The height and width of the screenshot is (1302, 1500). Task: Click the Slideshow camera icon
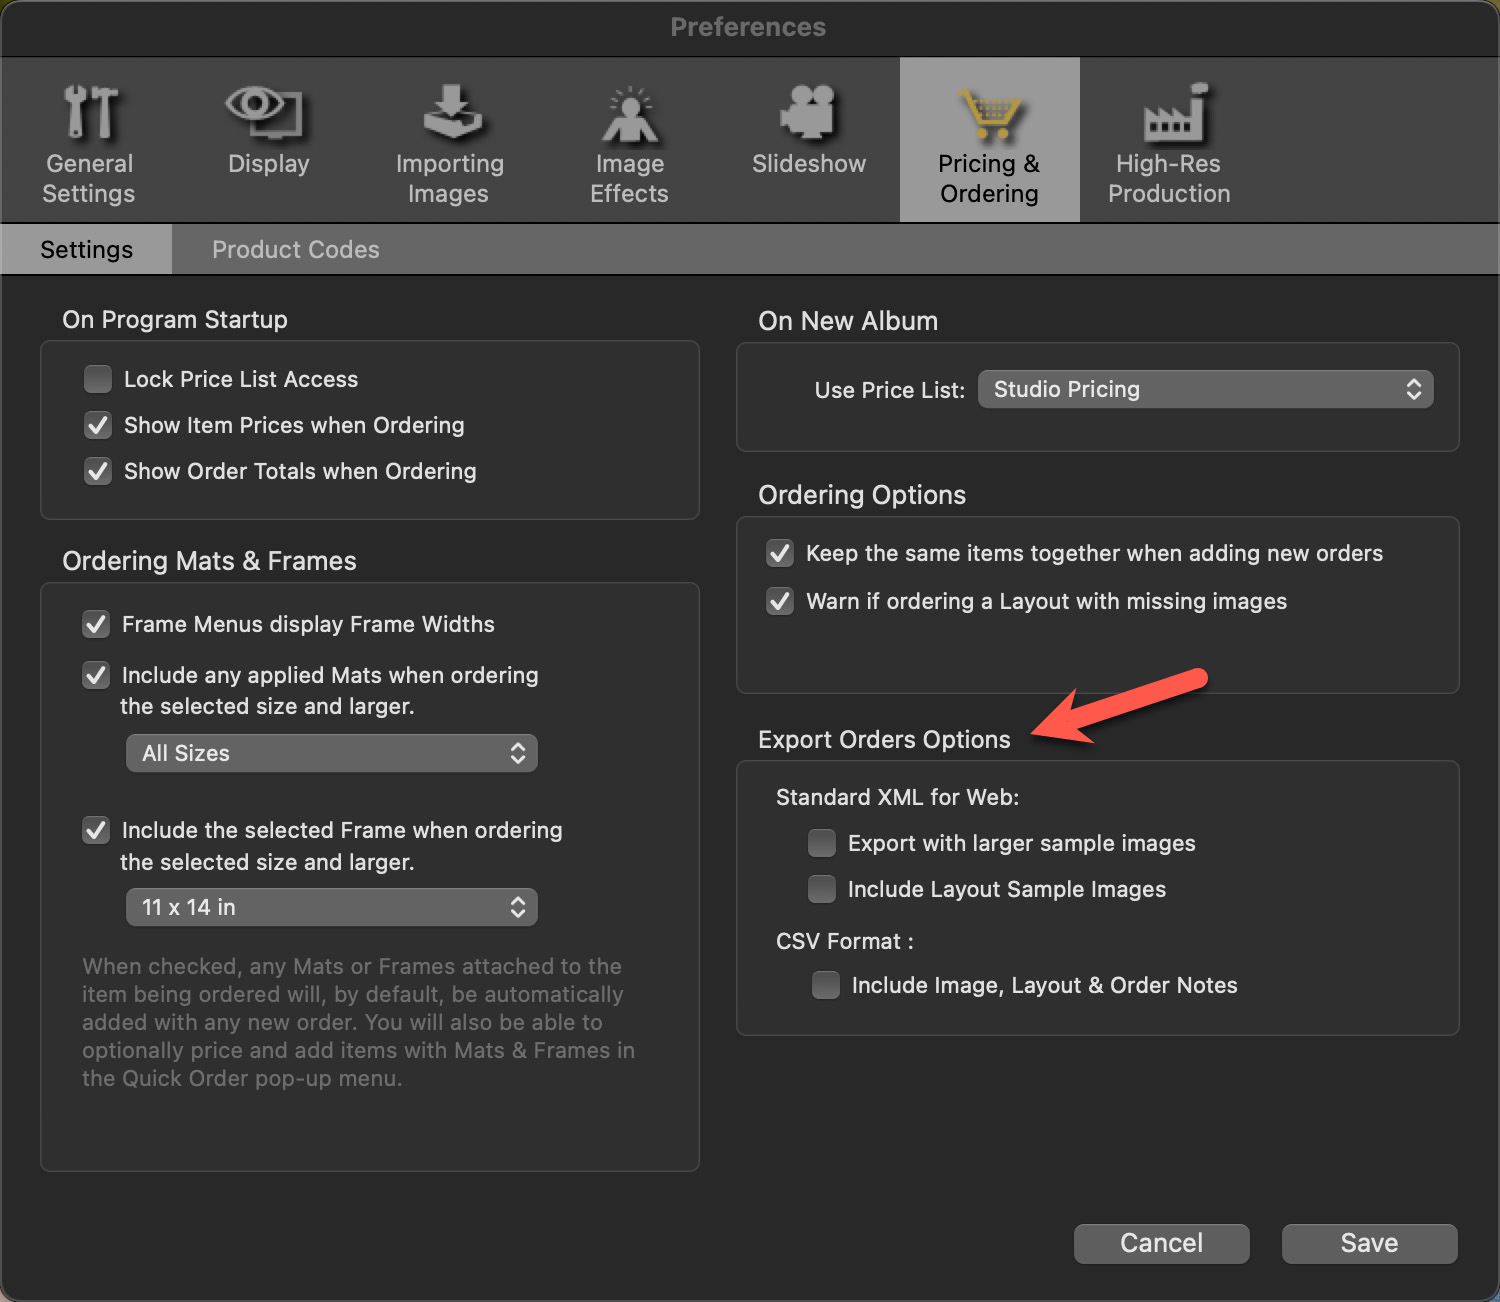pos(808,112)
